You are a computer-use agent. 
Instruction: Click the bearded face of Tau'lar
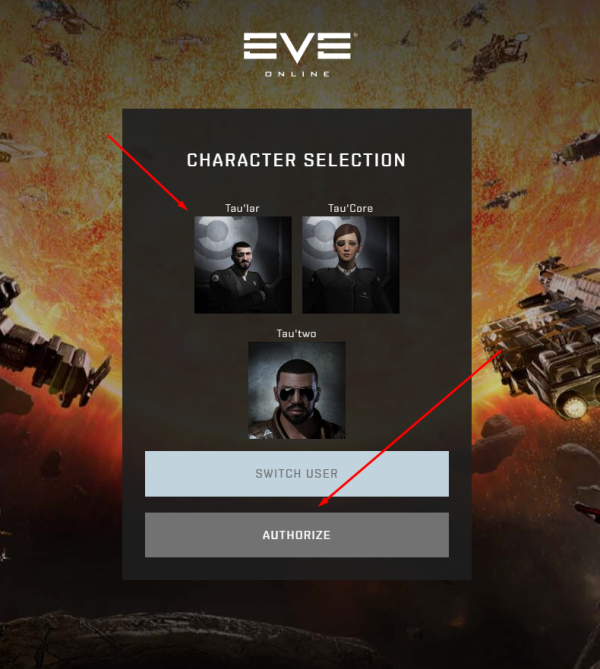tap(242, 256)
